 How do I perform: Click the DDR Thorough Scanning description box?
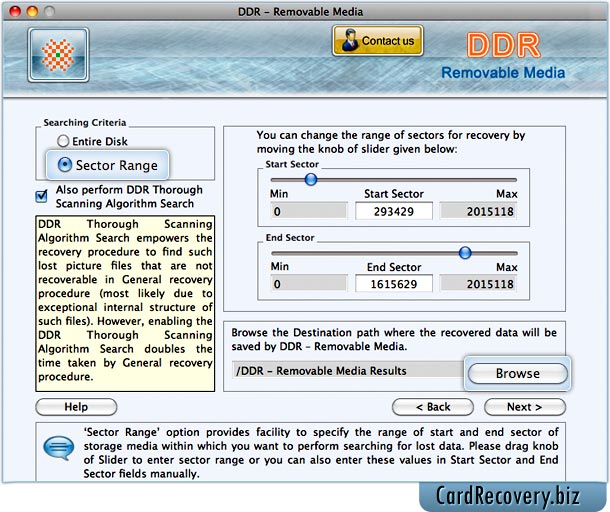[125, 303]
